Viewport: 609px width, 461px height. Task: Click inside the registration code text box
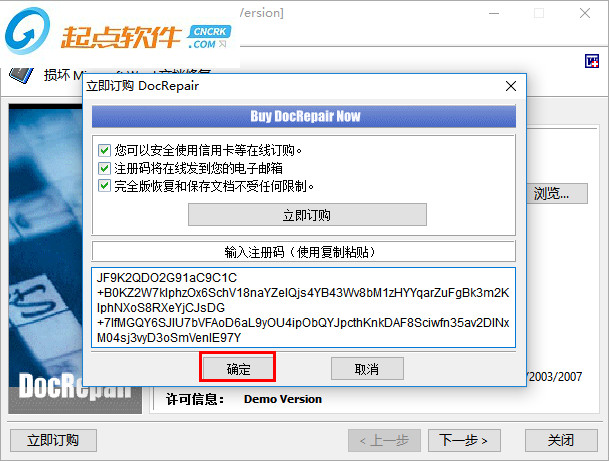[303, 308]
